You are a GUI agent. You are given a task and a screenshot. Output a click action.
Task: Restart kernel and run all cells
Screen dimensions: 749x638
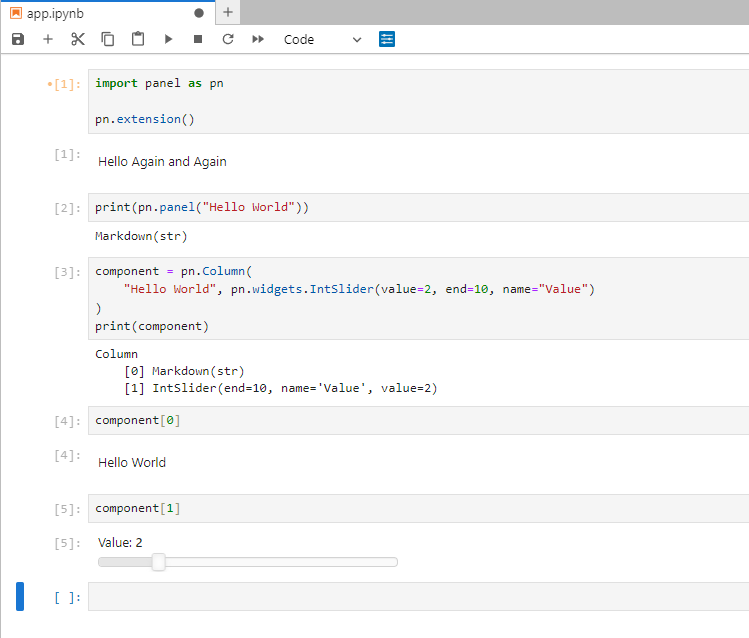tap(258, 39)
